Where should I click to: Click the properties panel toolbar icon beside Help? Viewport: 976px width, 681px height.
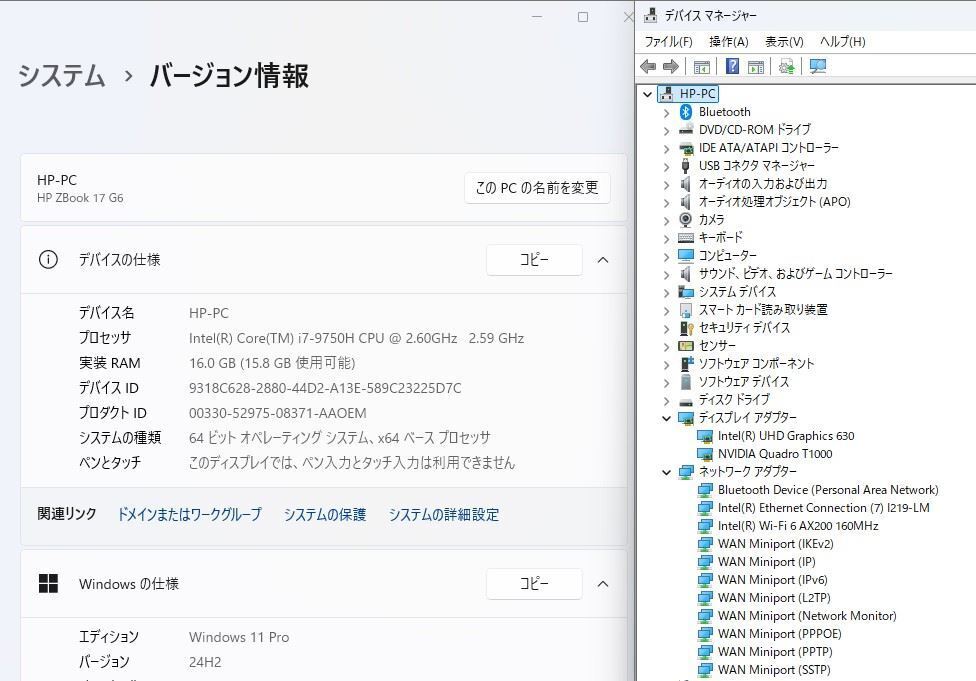pyautogui.click(x=756, y=67)
